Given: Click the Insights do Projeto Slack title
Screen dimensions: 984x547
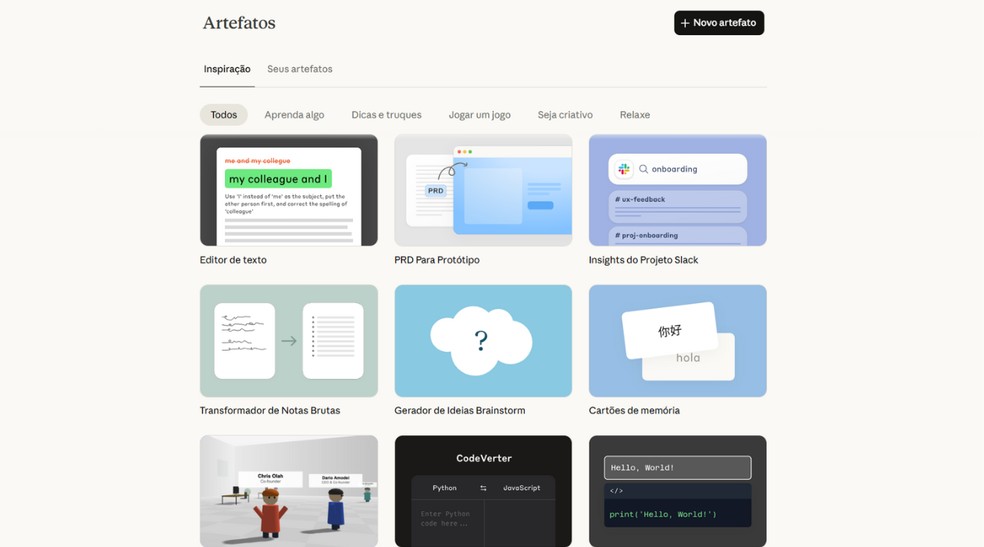Looking at the screenshot, I should pos(643,260).
